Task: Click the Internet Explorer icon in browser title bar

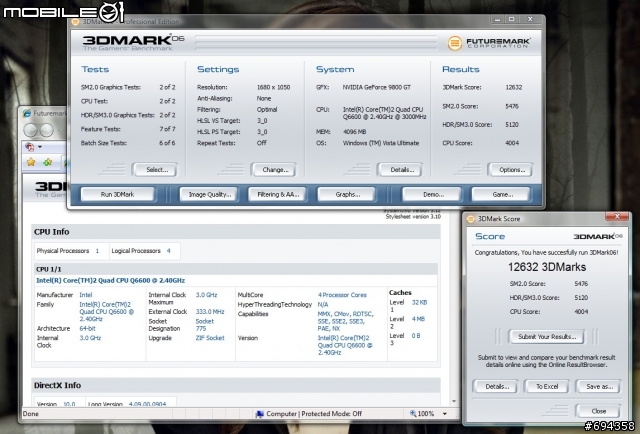Action: click(27, 113)
